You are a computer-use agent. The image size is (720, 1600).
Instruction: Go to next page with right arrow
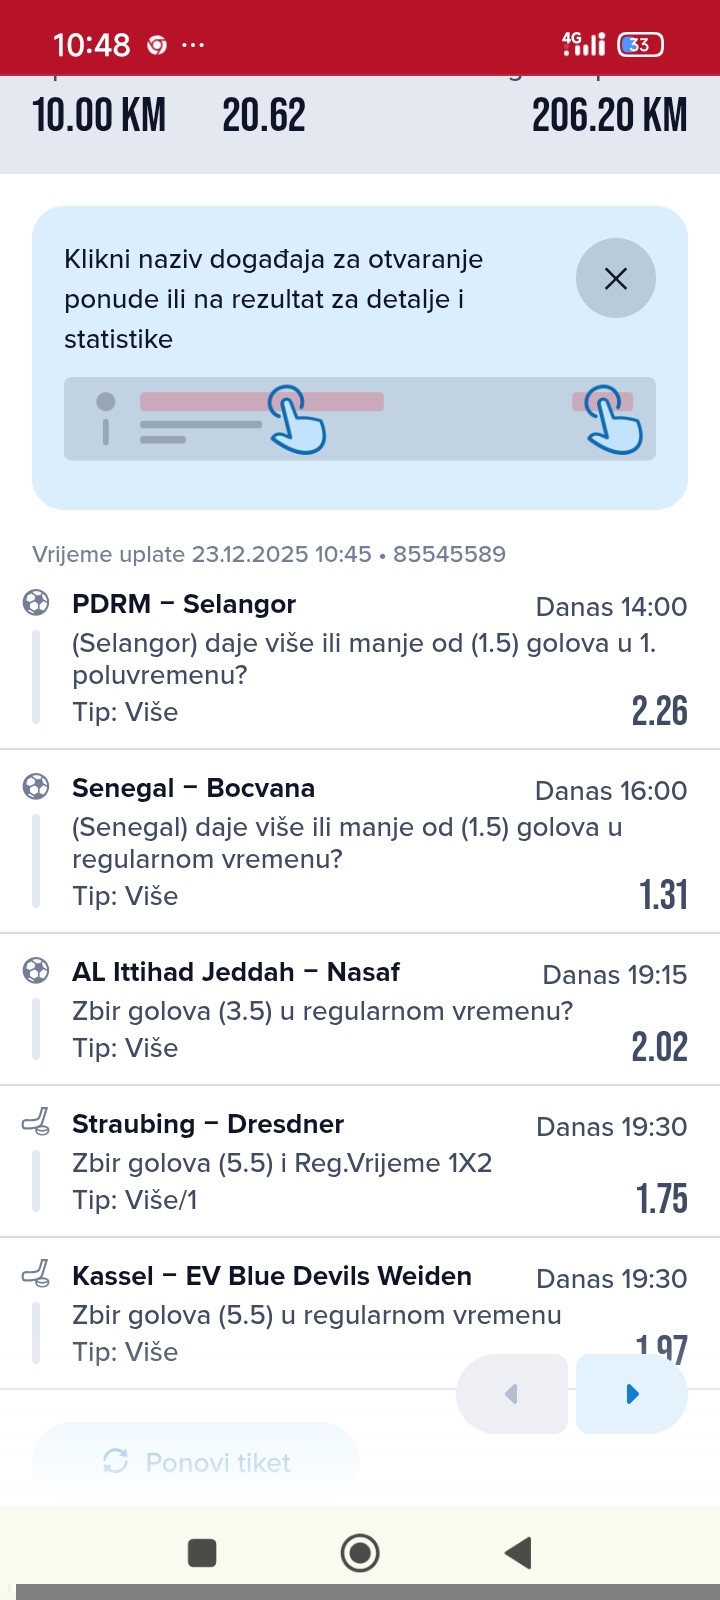tap(631, 1394)
